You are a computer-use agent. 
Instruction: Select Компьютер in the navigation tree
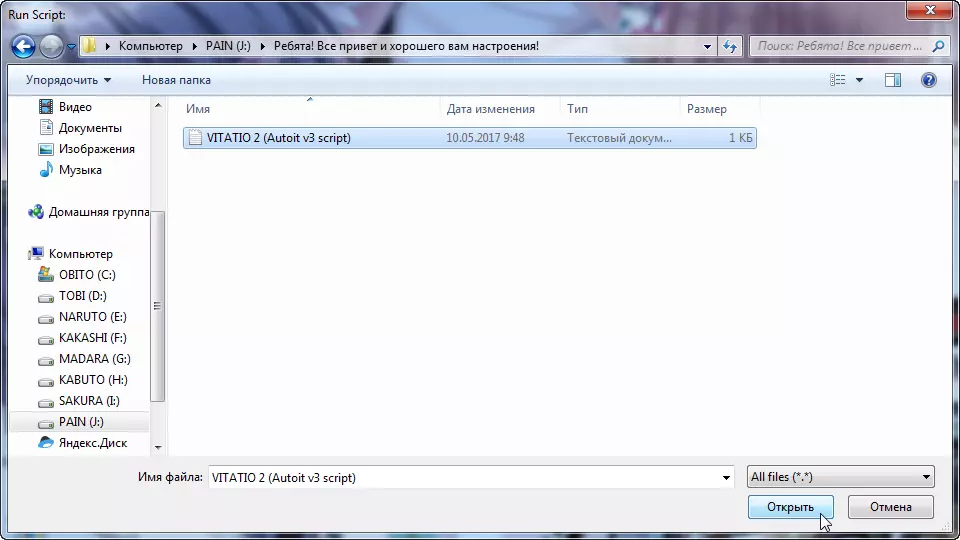(80, 253)
